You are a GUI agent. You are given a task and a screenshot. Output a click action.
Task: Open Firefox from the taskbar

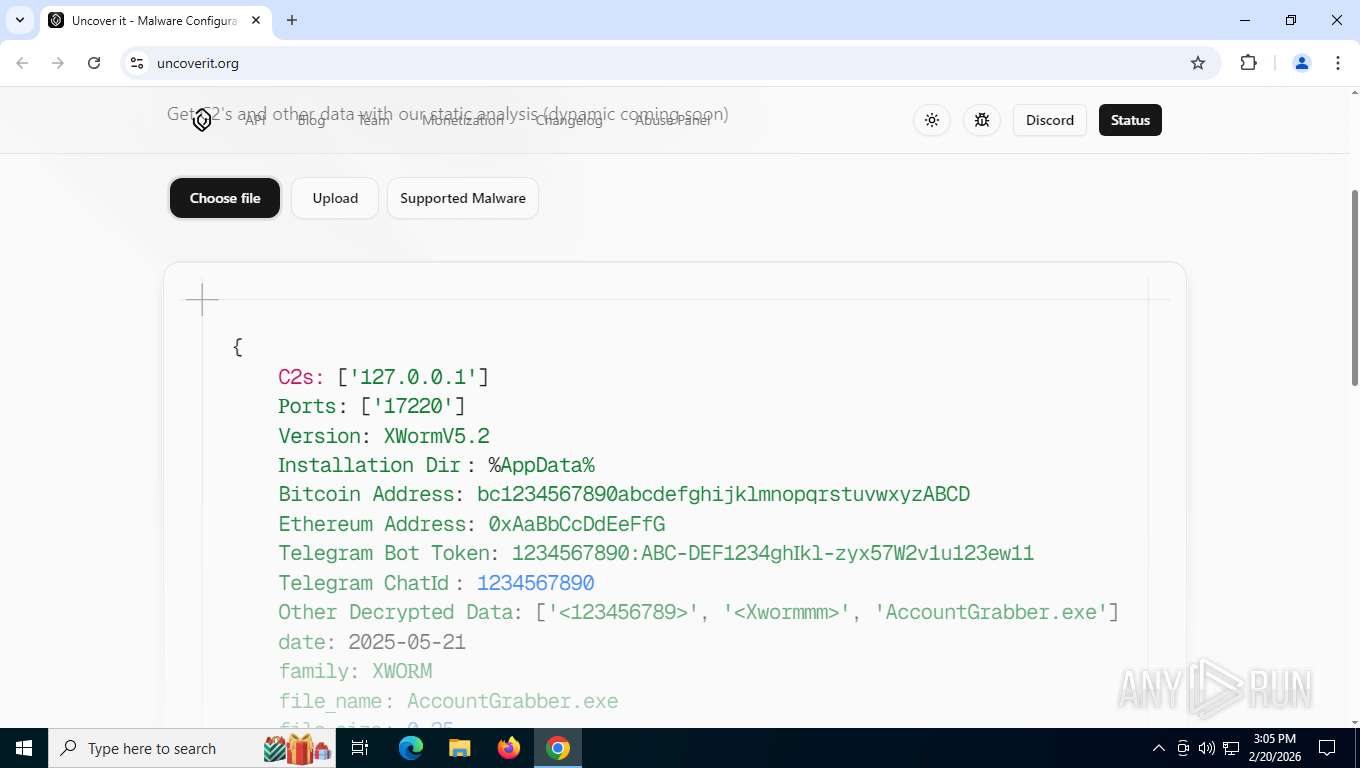tap(509, 748)
